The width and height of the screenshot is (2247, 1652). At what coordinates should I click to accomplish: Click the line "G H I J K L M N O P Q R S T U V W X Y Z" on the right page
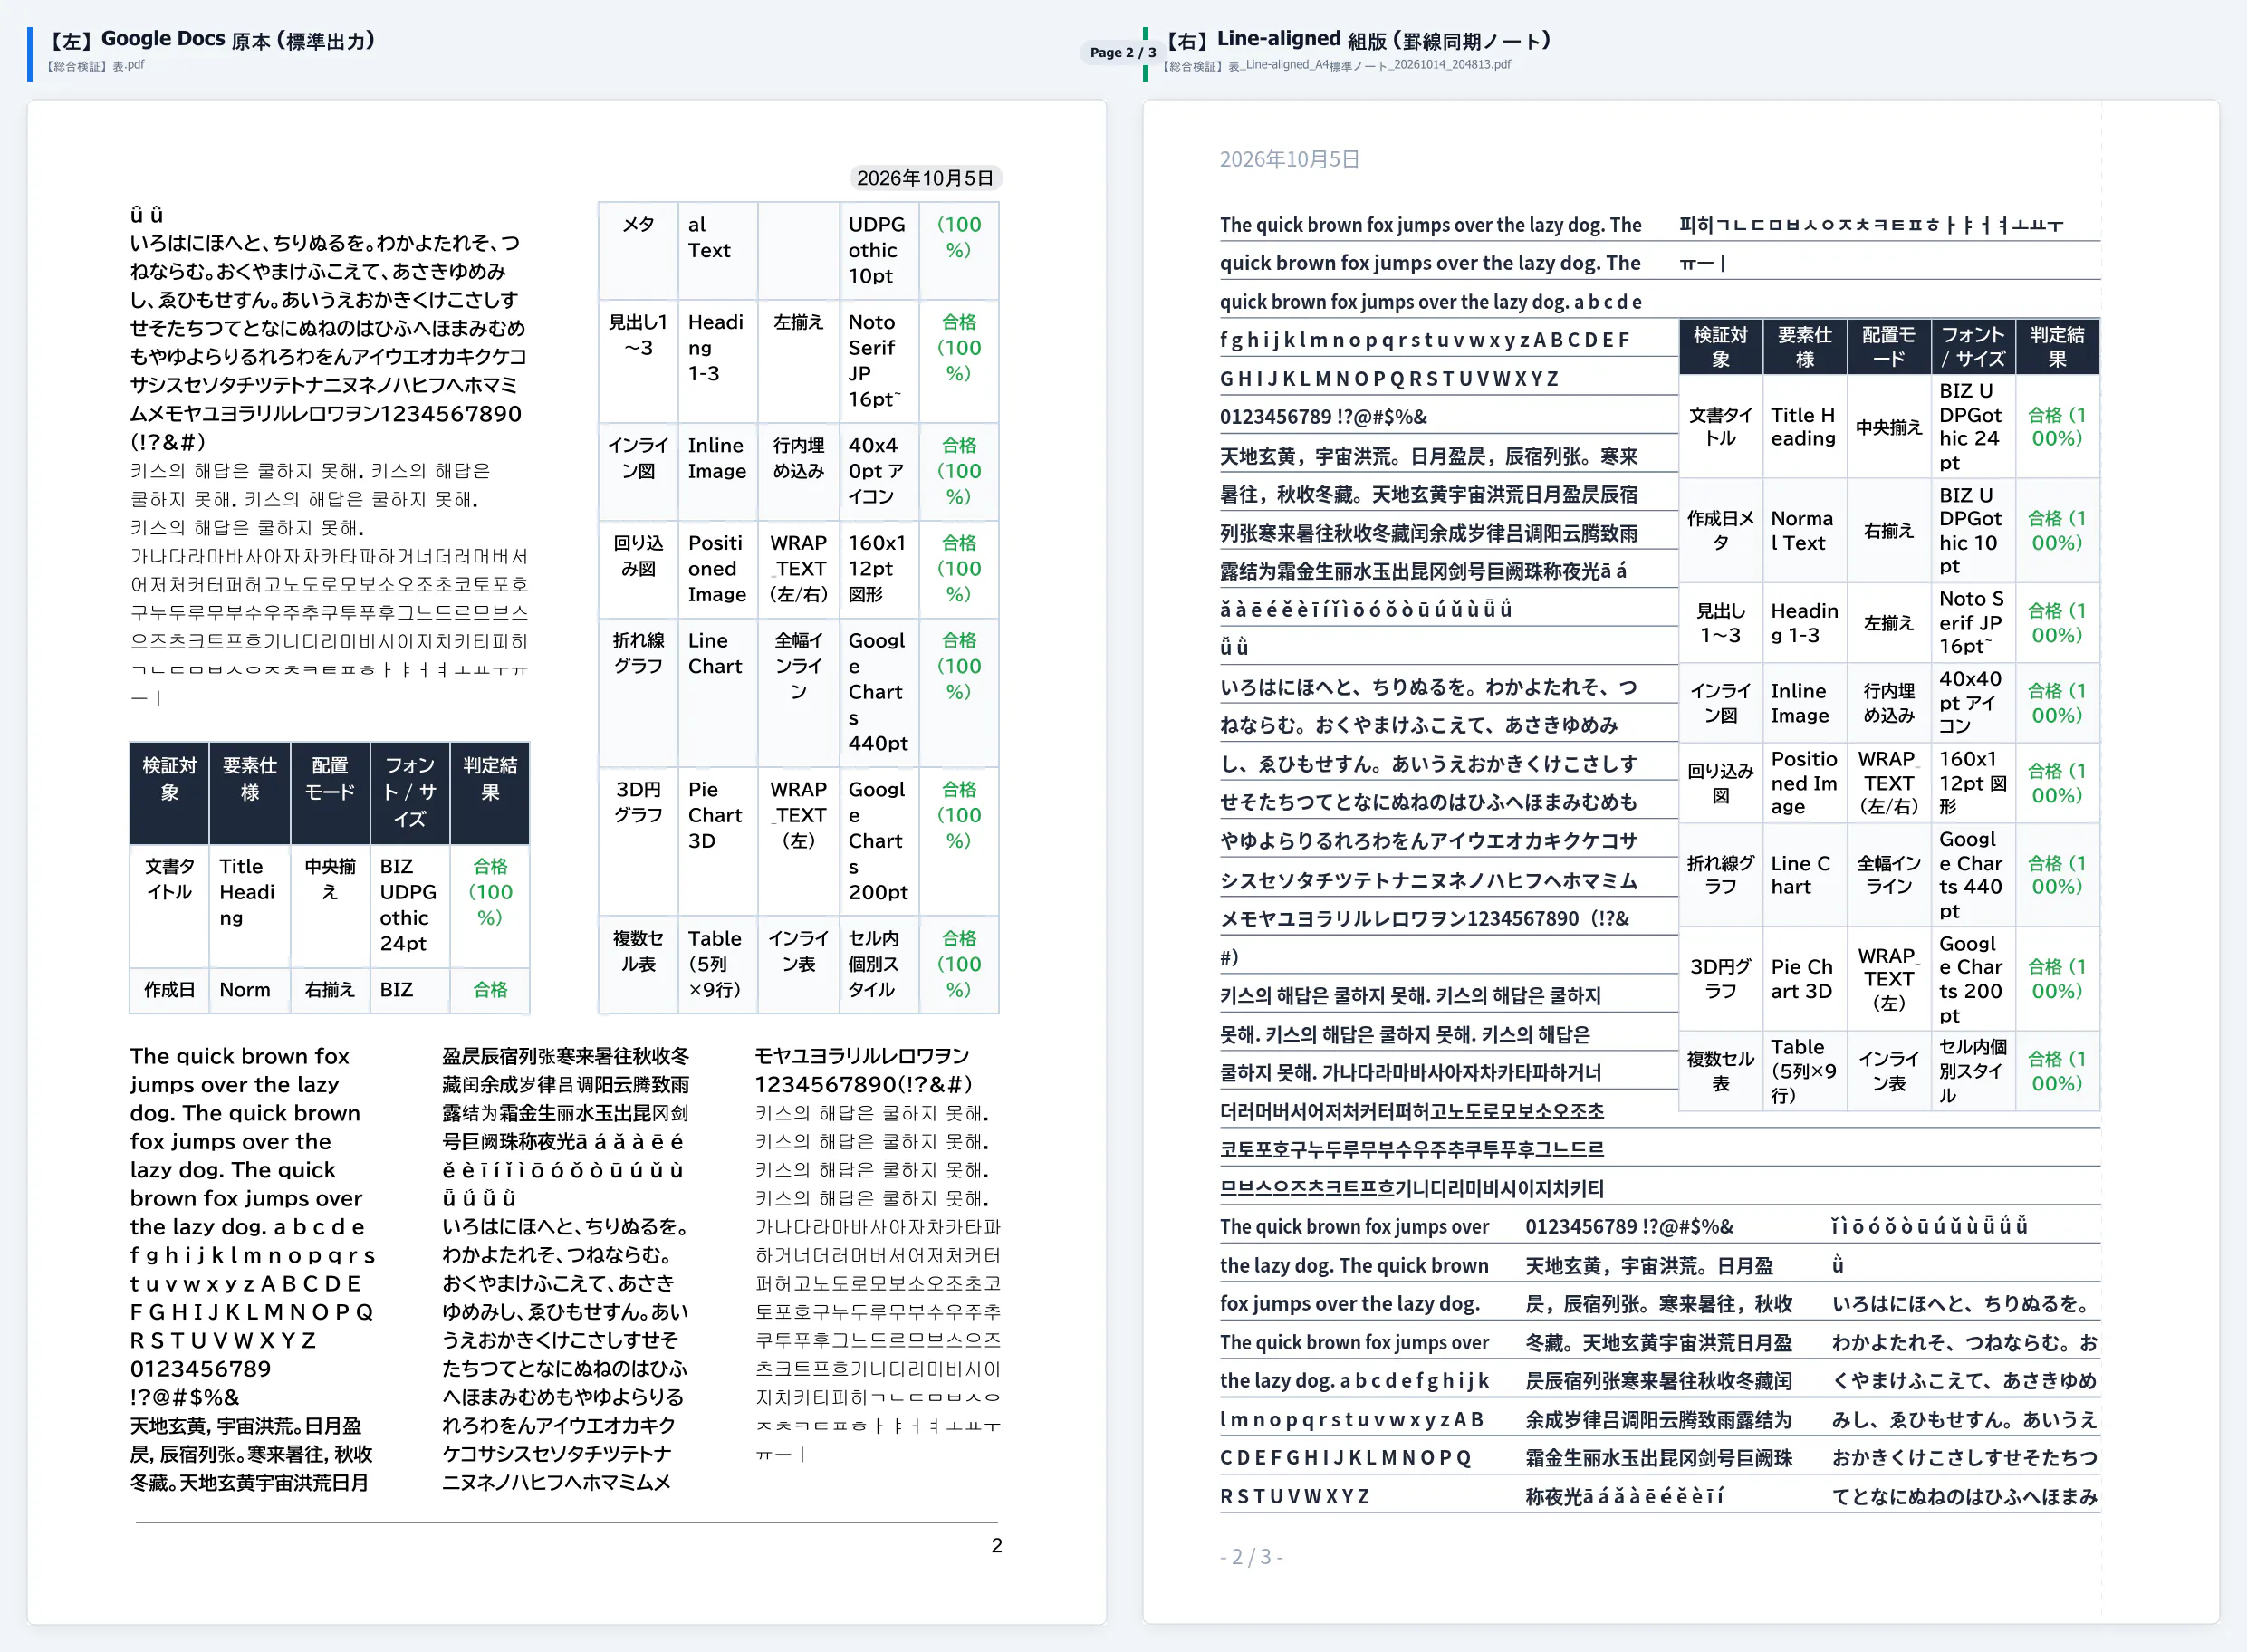[1390, 379]
